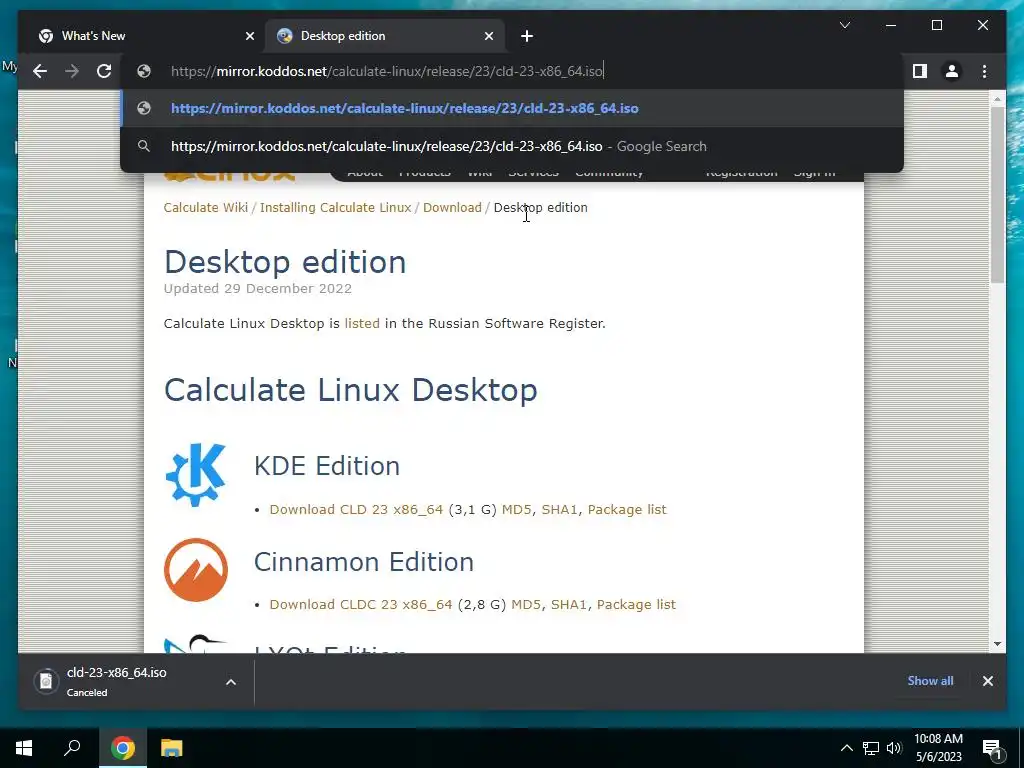Click the KDE Edition heading
Screen dimensions: 1024x768
[x=327, y=466]
